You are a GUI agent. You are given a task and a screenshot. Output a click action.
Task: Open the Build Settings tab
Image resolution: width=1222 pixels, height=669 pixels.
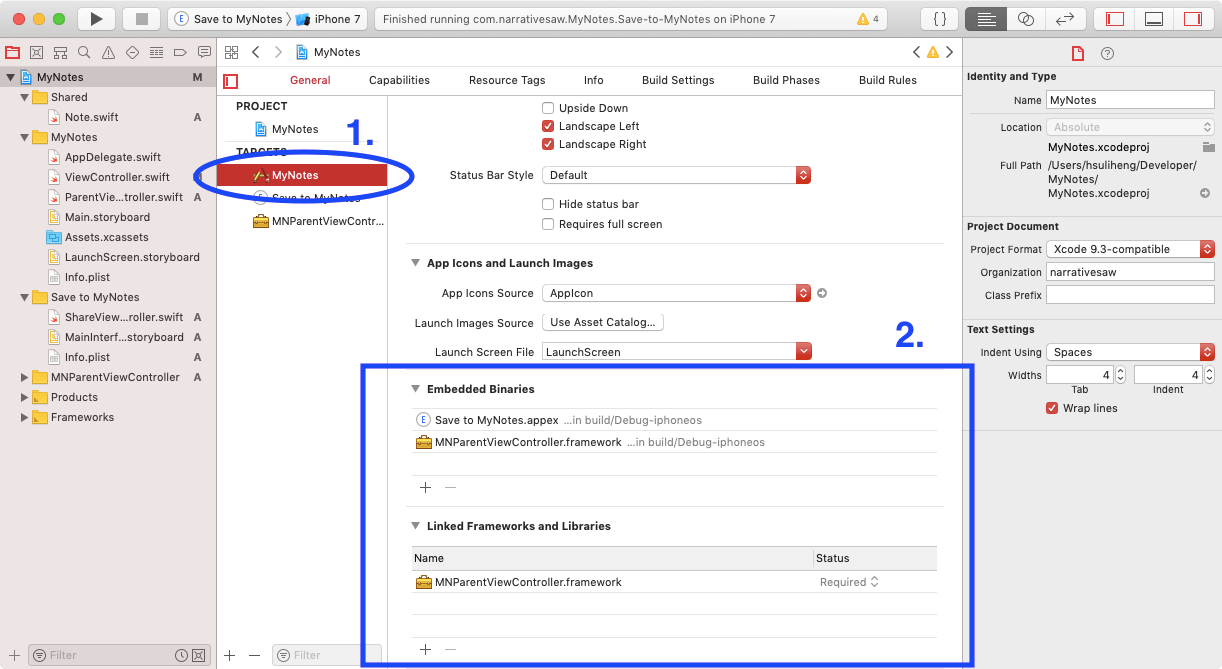[678, 80]
